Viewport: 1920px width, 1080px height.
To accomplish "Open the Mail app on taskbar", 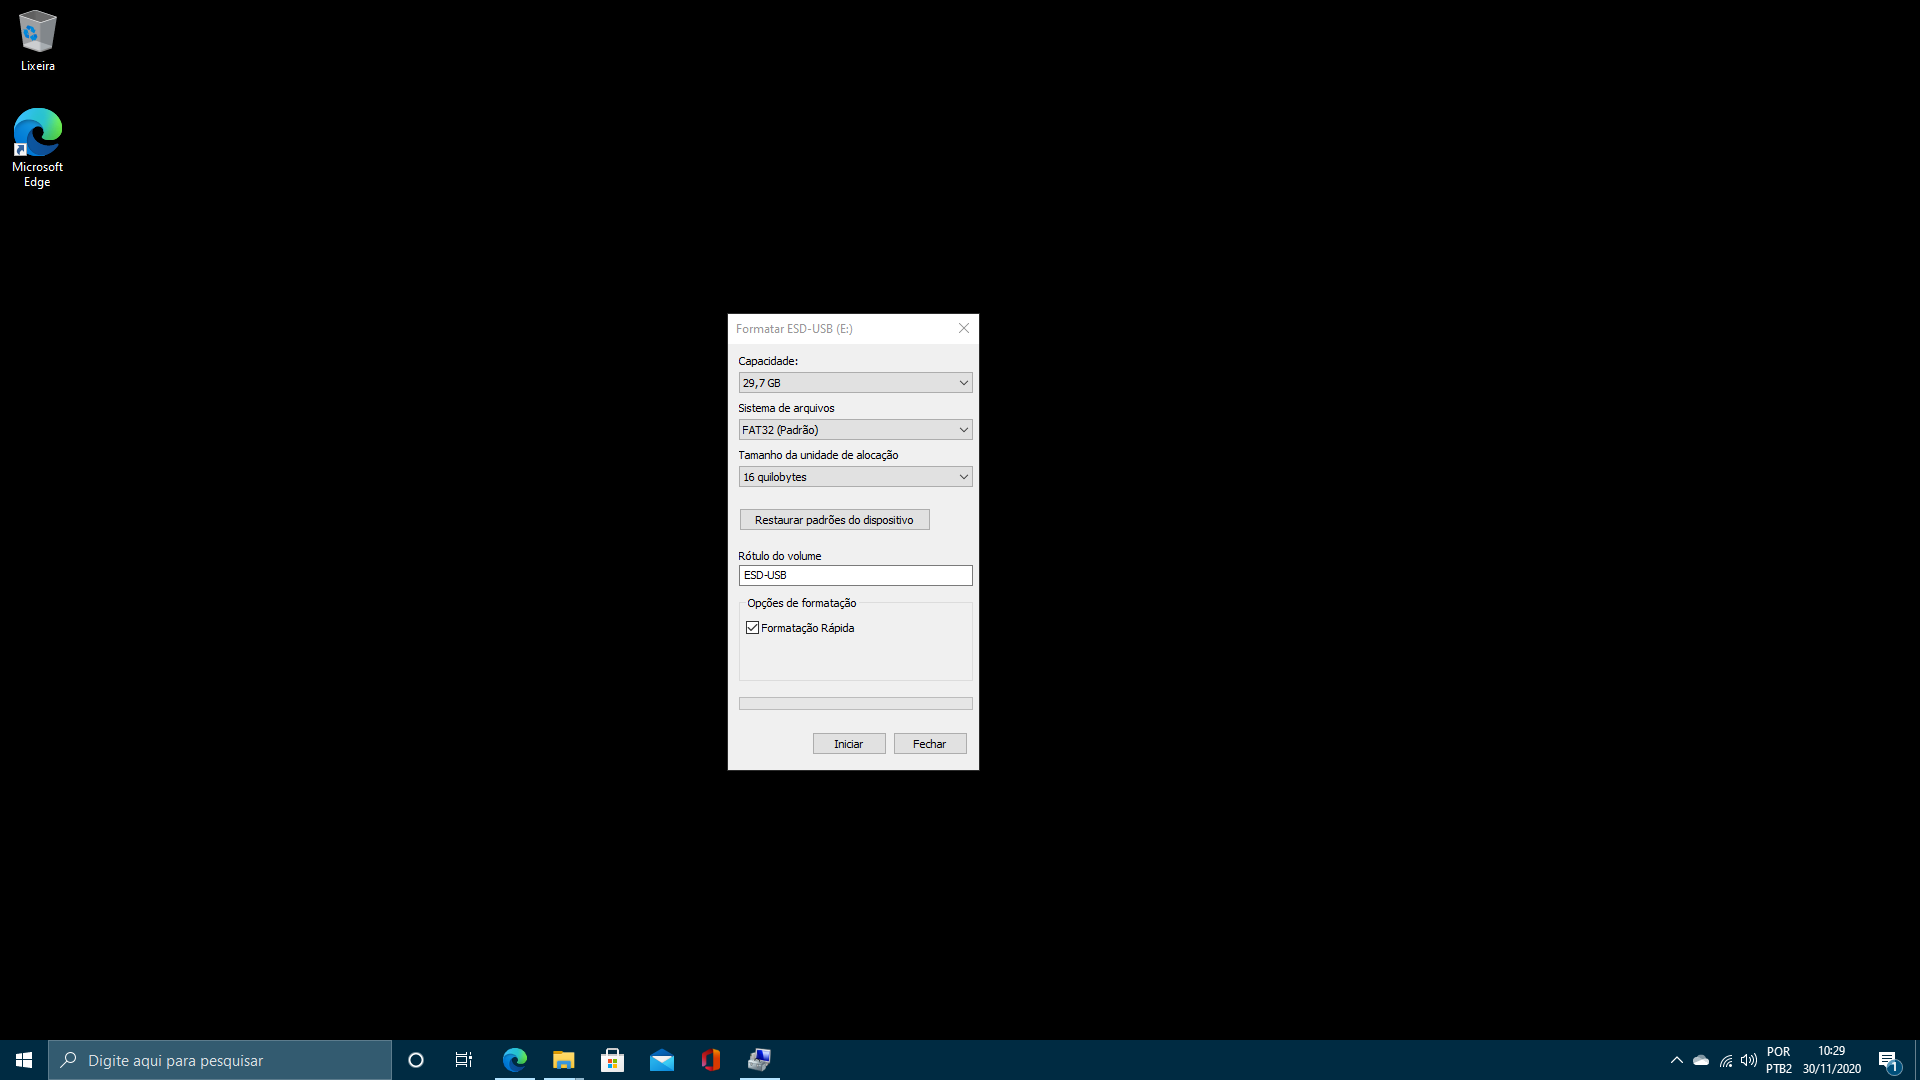I will (x=662, y=1060).
